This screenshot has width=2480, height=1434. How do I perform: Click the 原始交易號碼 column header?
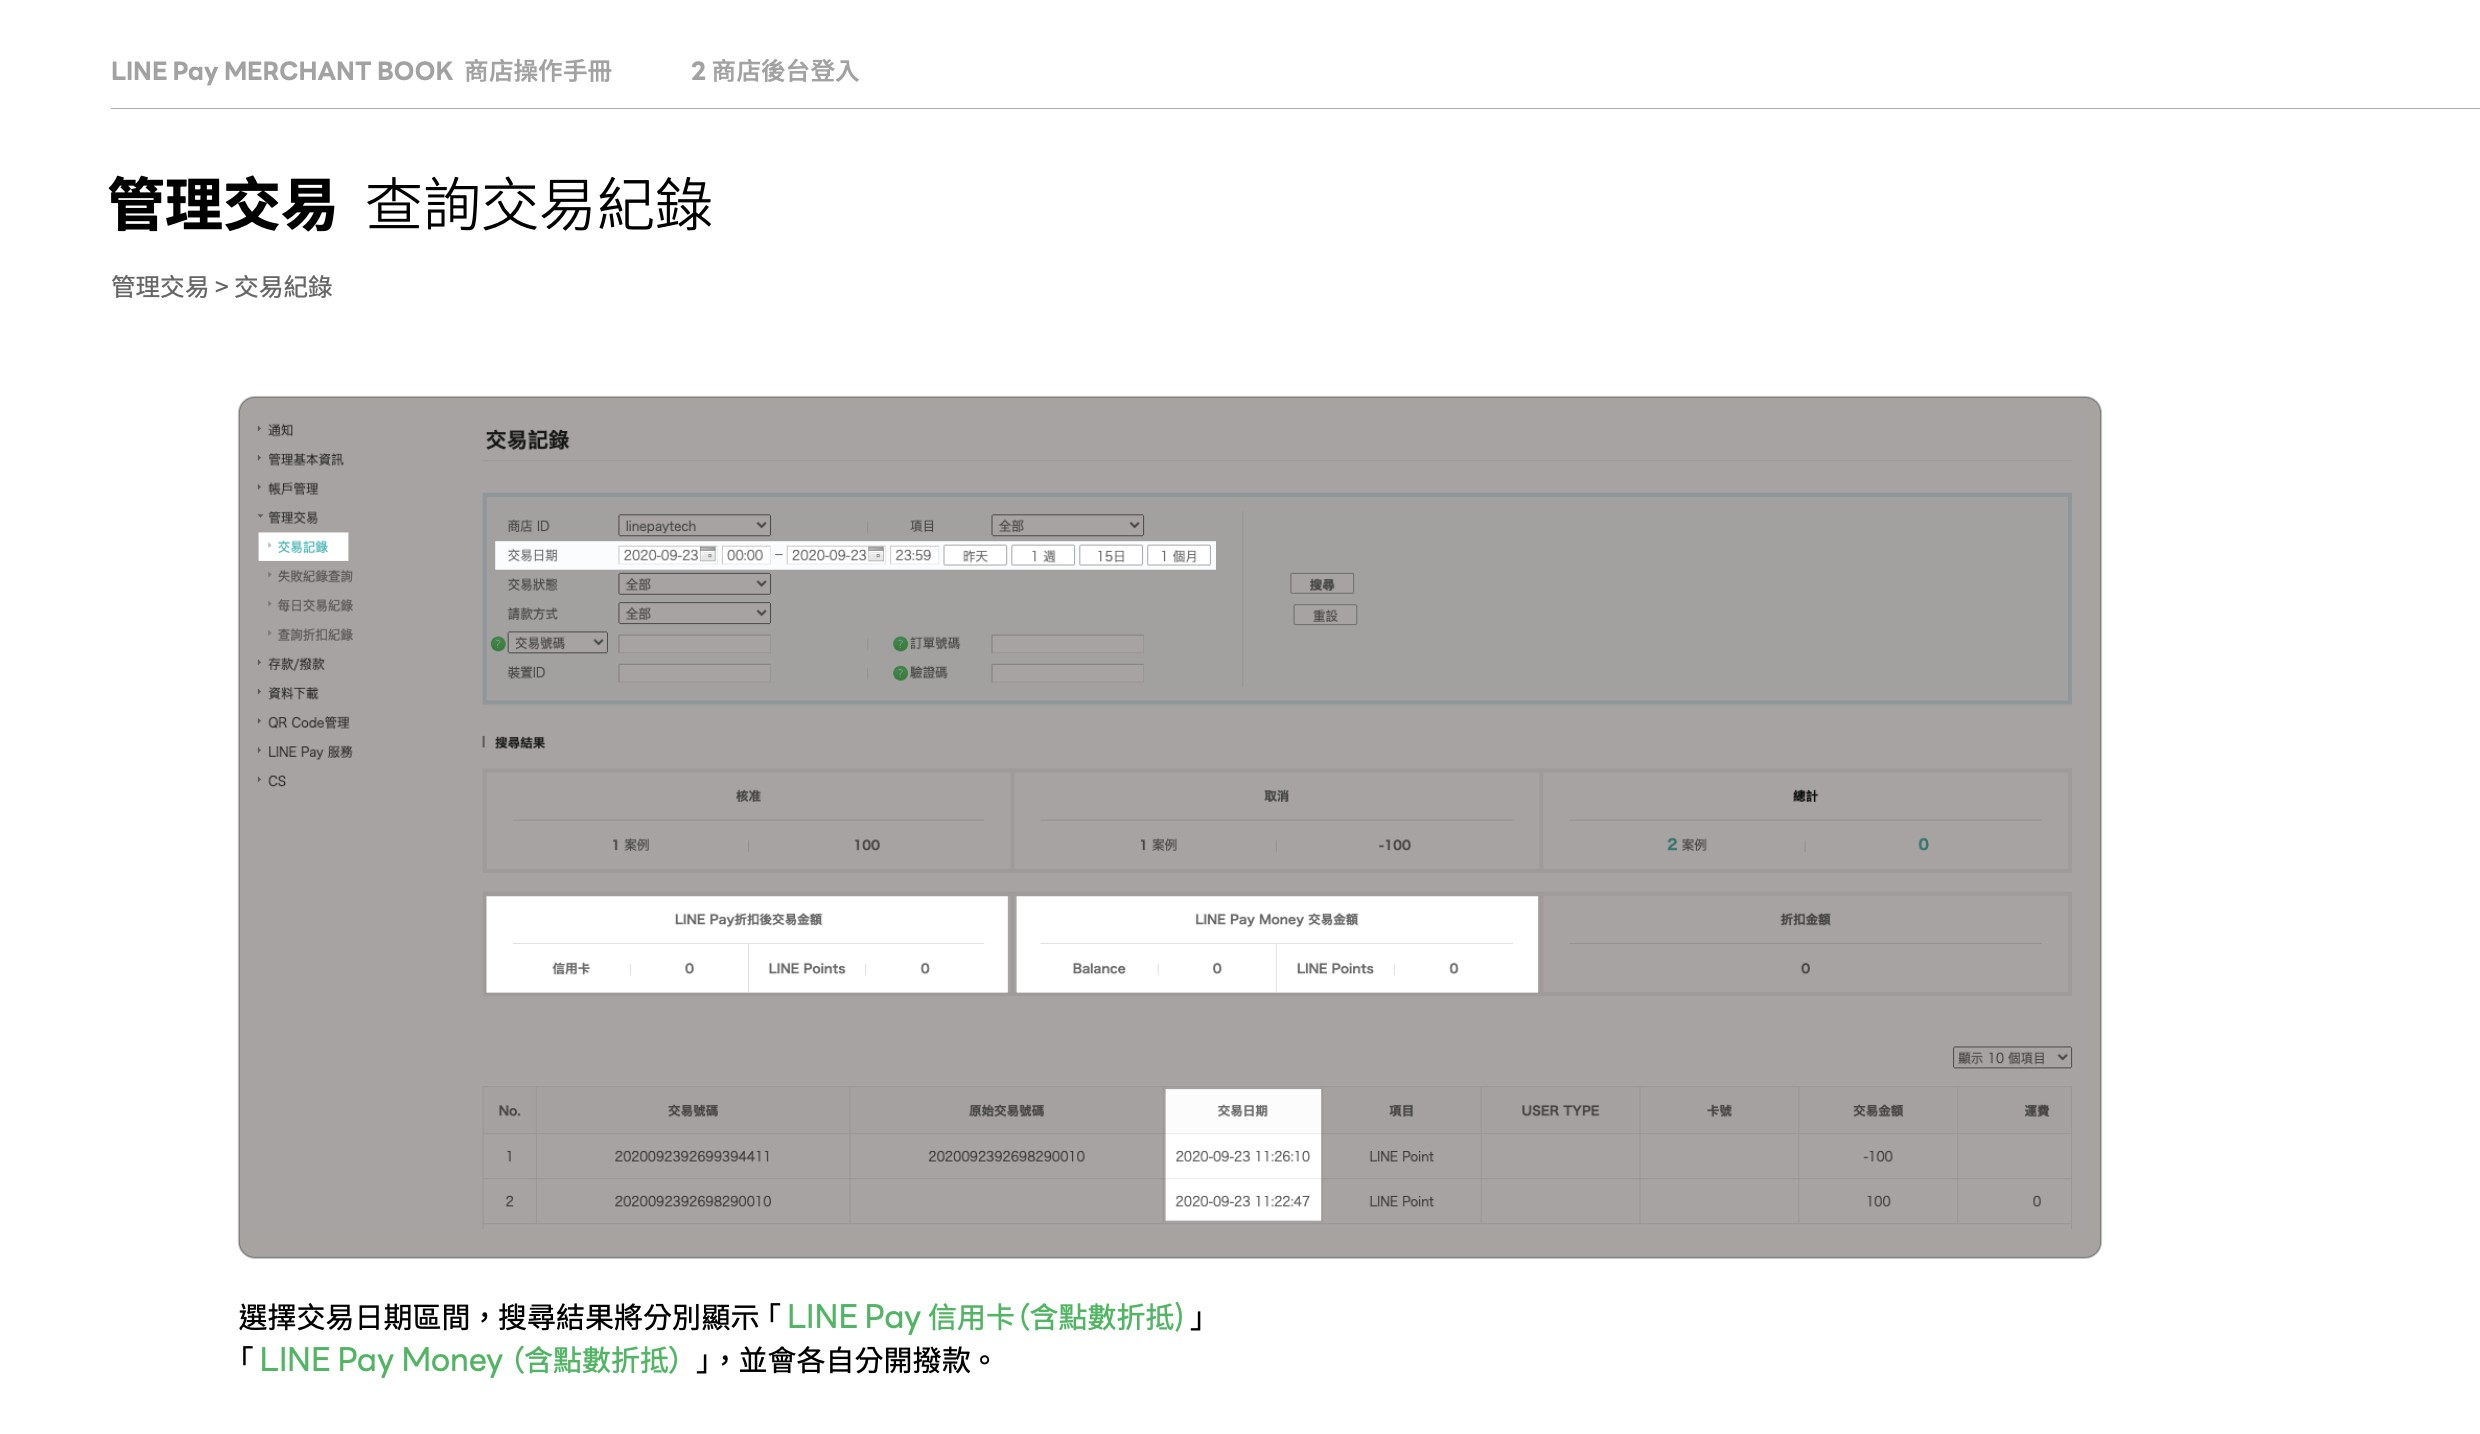point(1006,1110)
